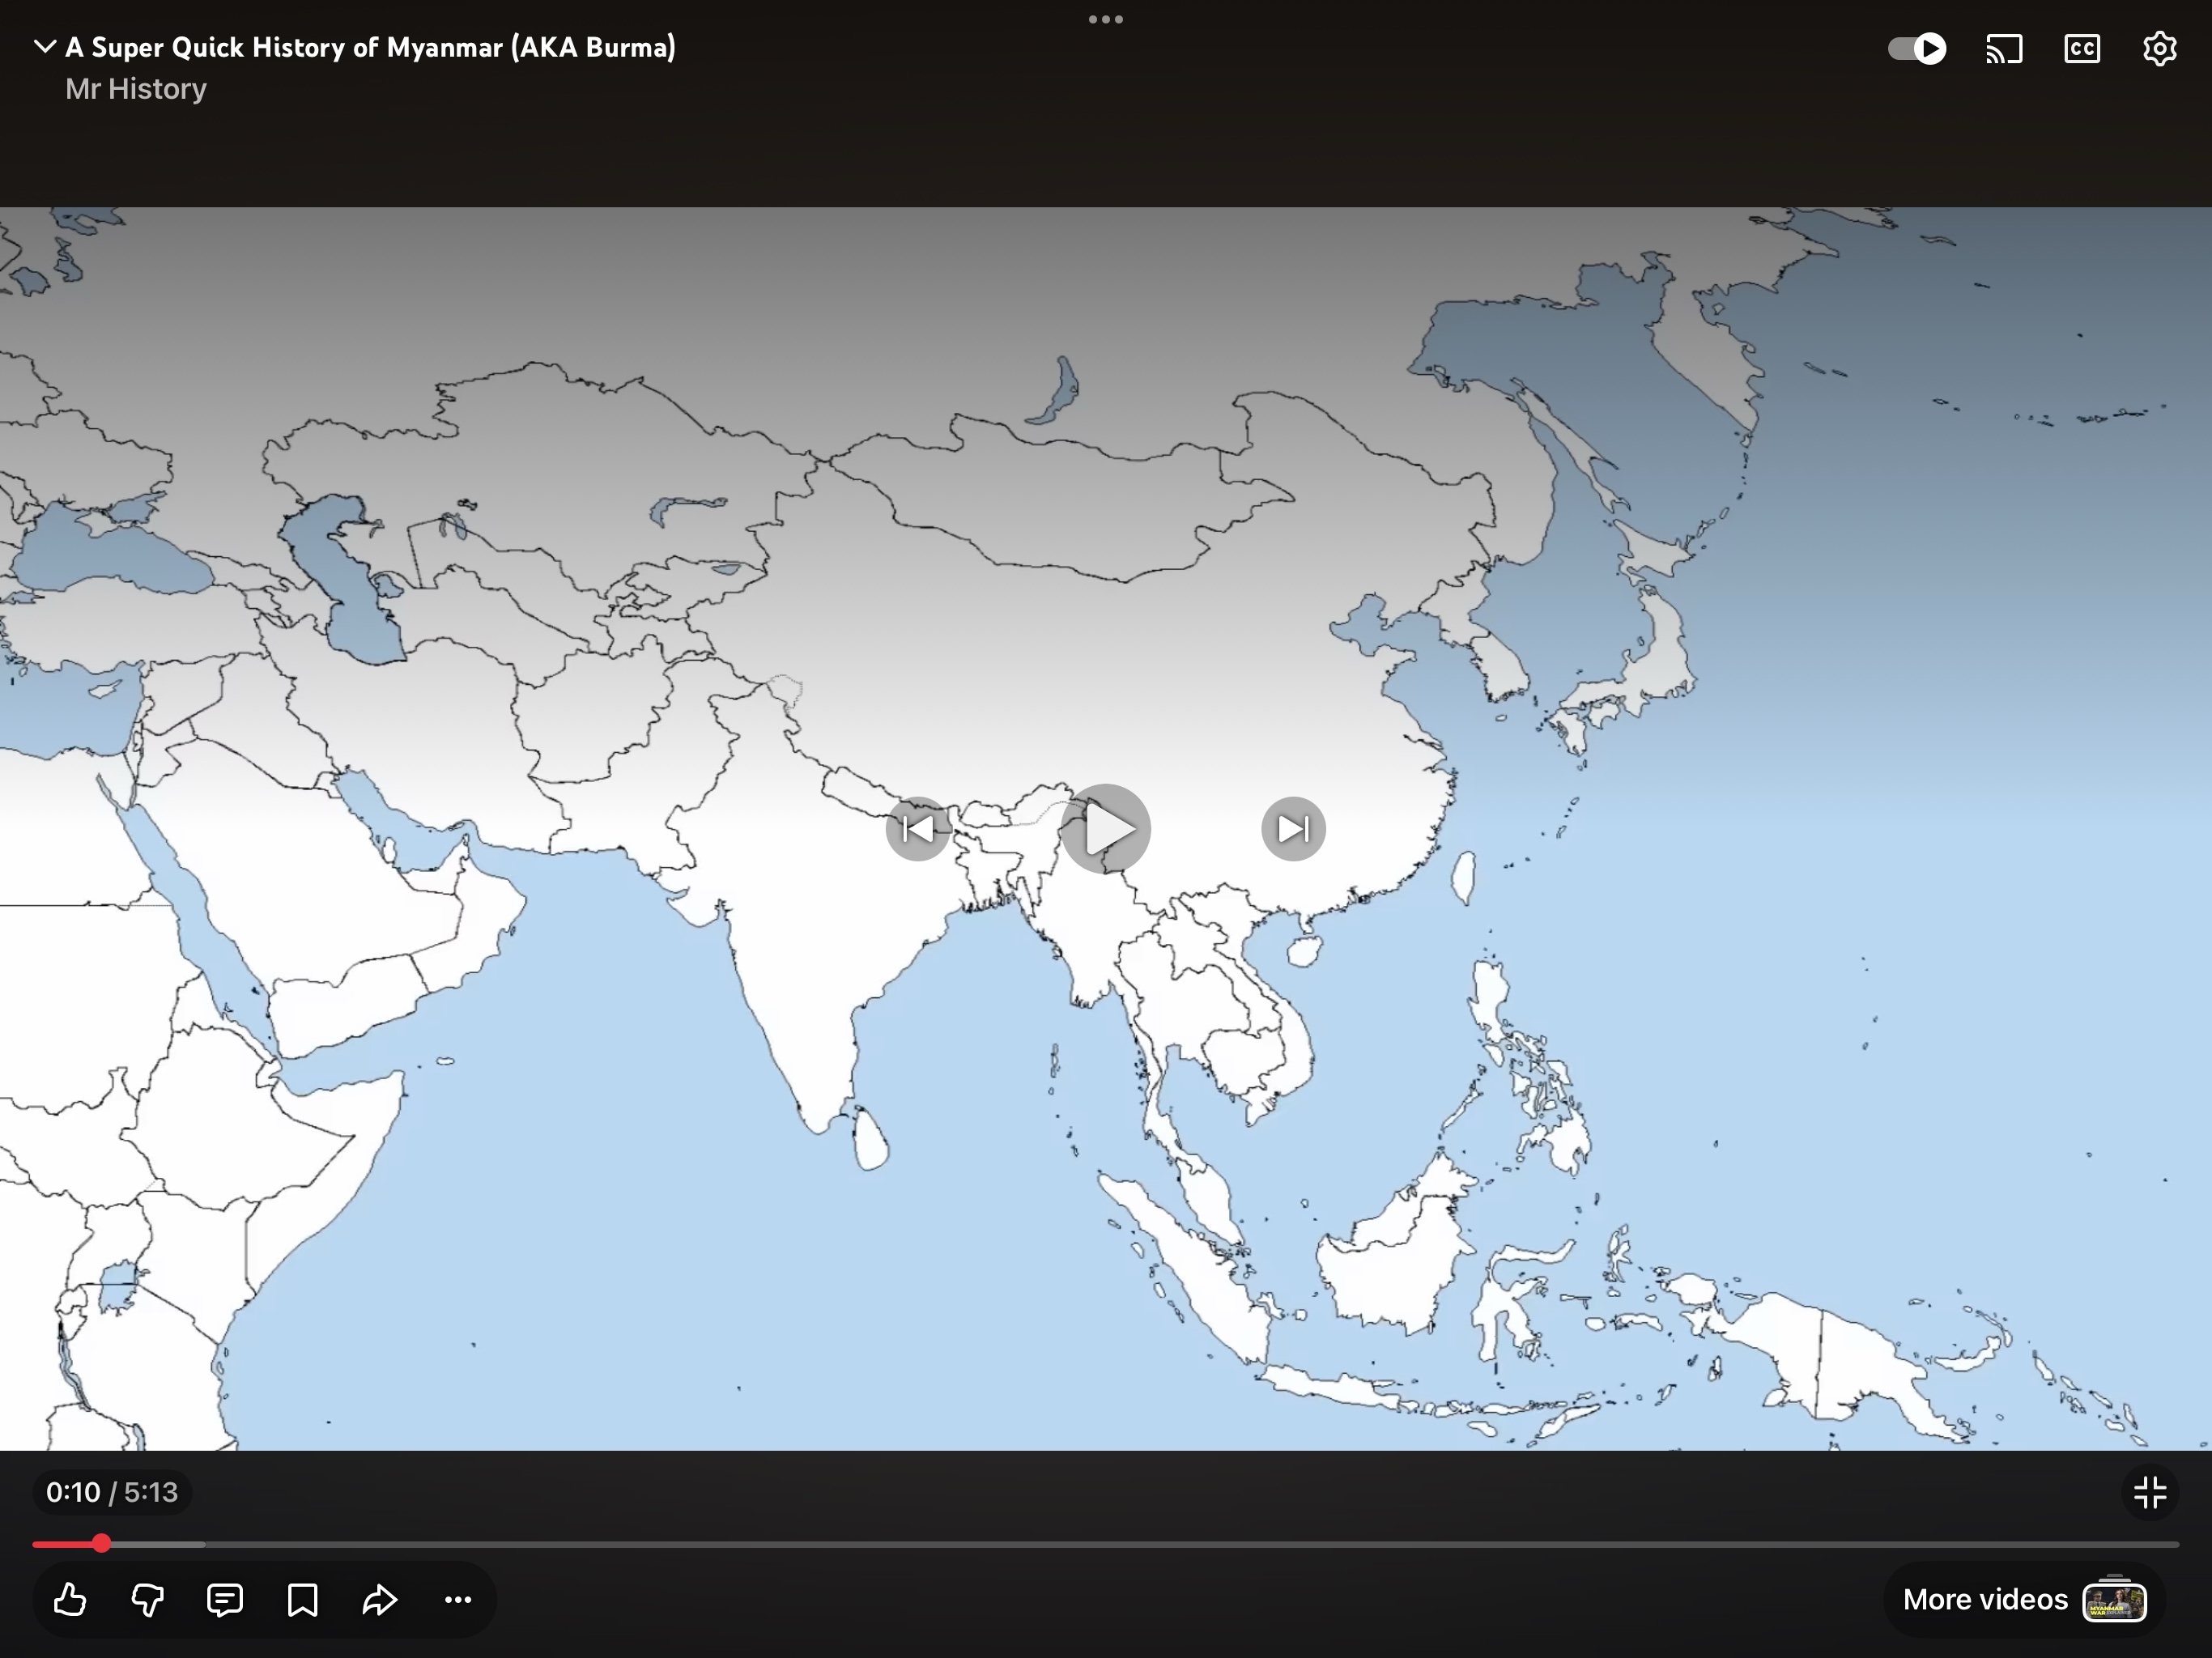This screenshot has width=2212, height=1658.
Task: Skip to the next video
Action: pyautogui.click(x=1293, y=829)
